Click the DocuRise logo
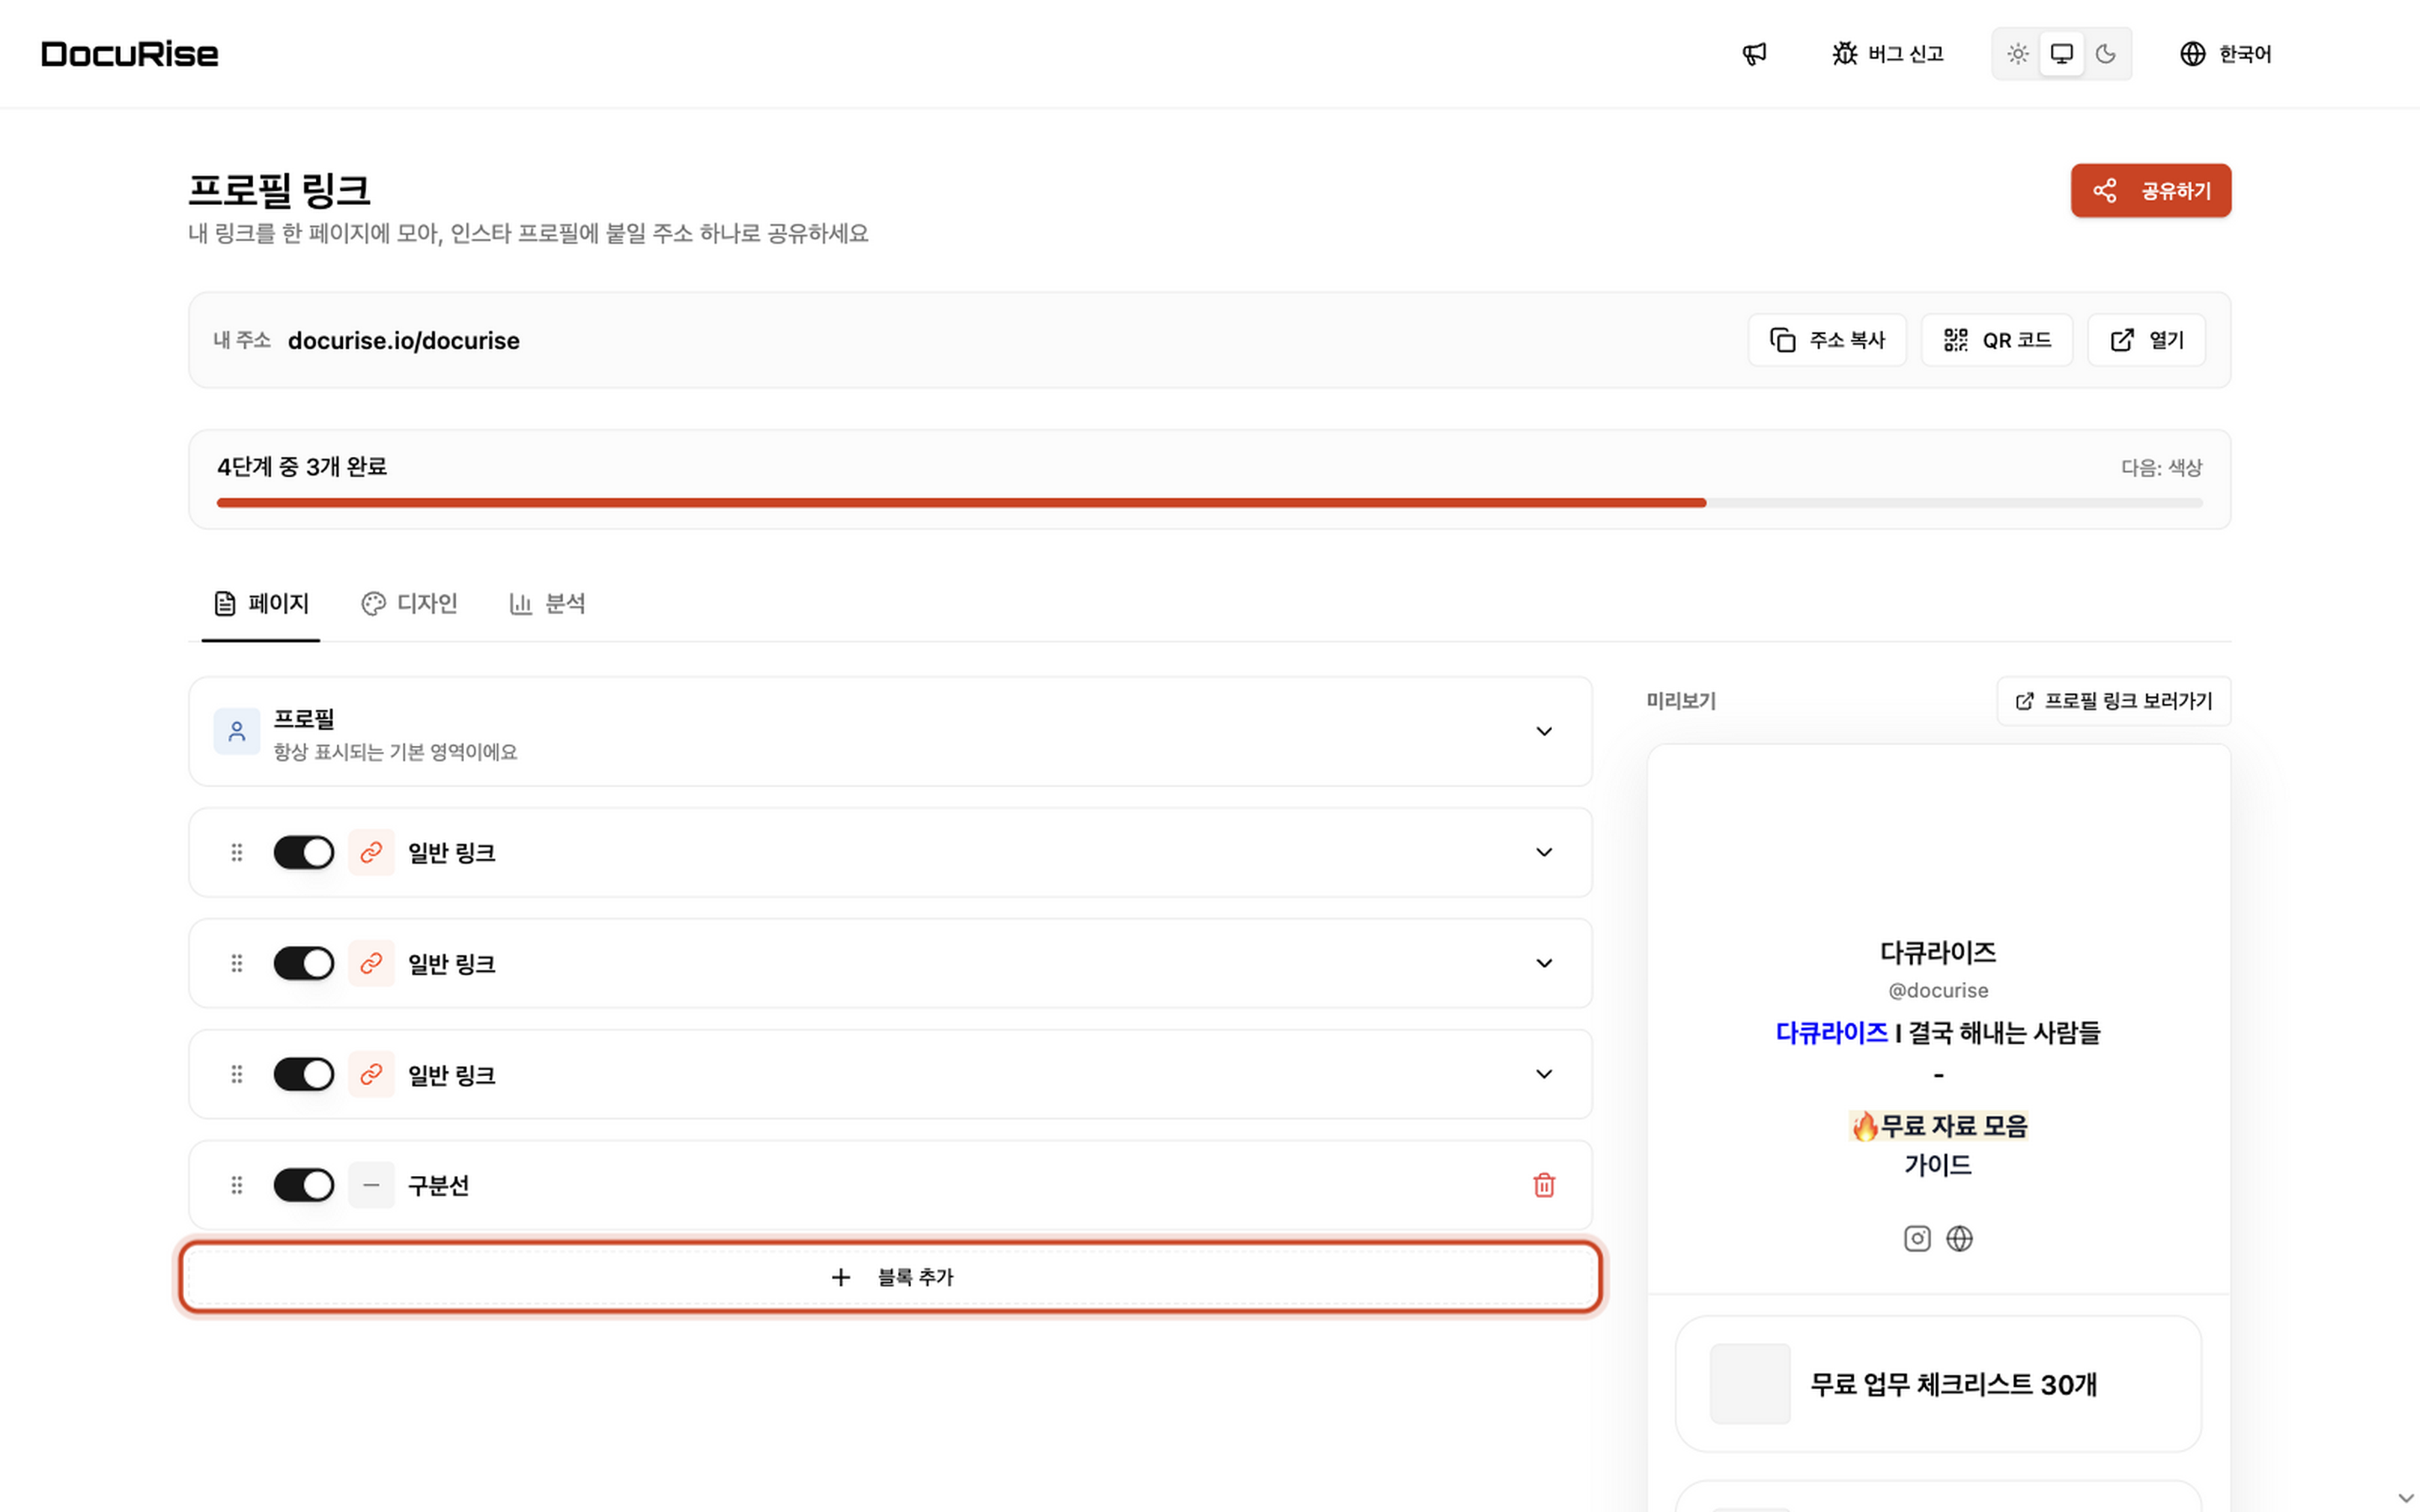The width and height of the screenshot is (2420, 1512). tap(130, 54)
